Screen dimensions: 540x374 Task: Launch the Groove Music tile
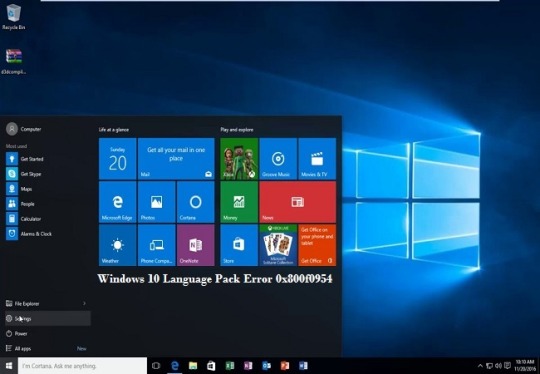pos(278,159)
